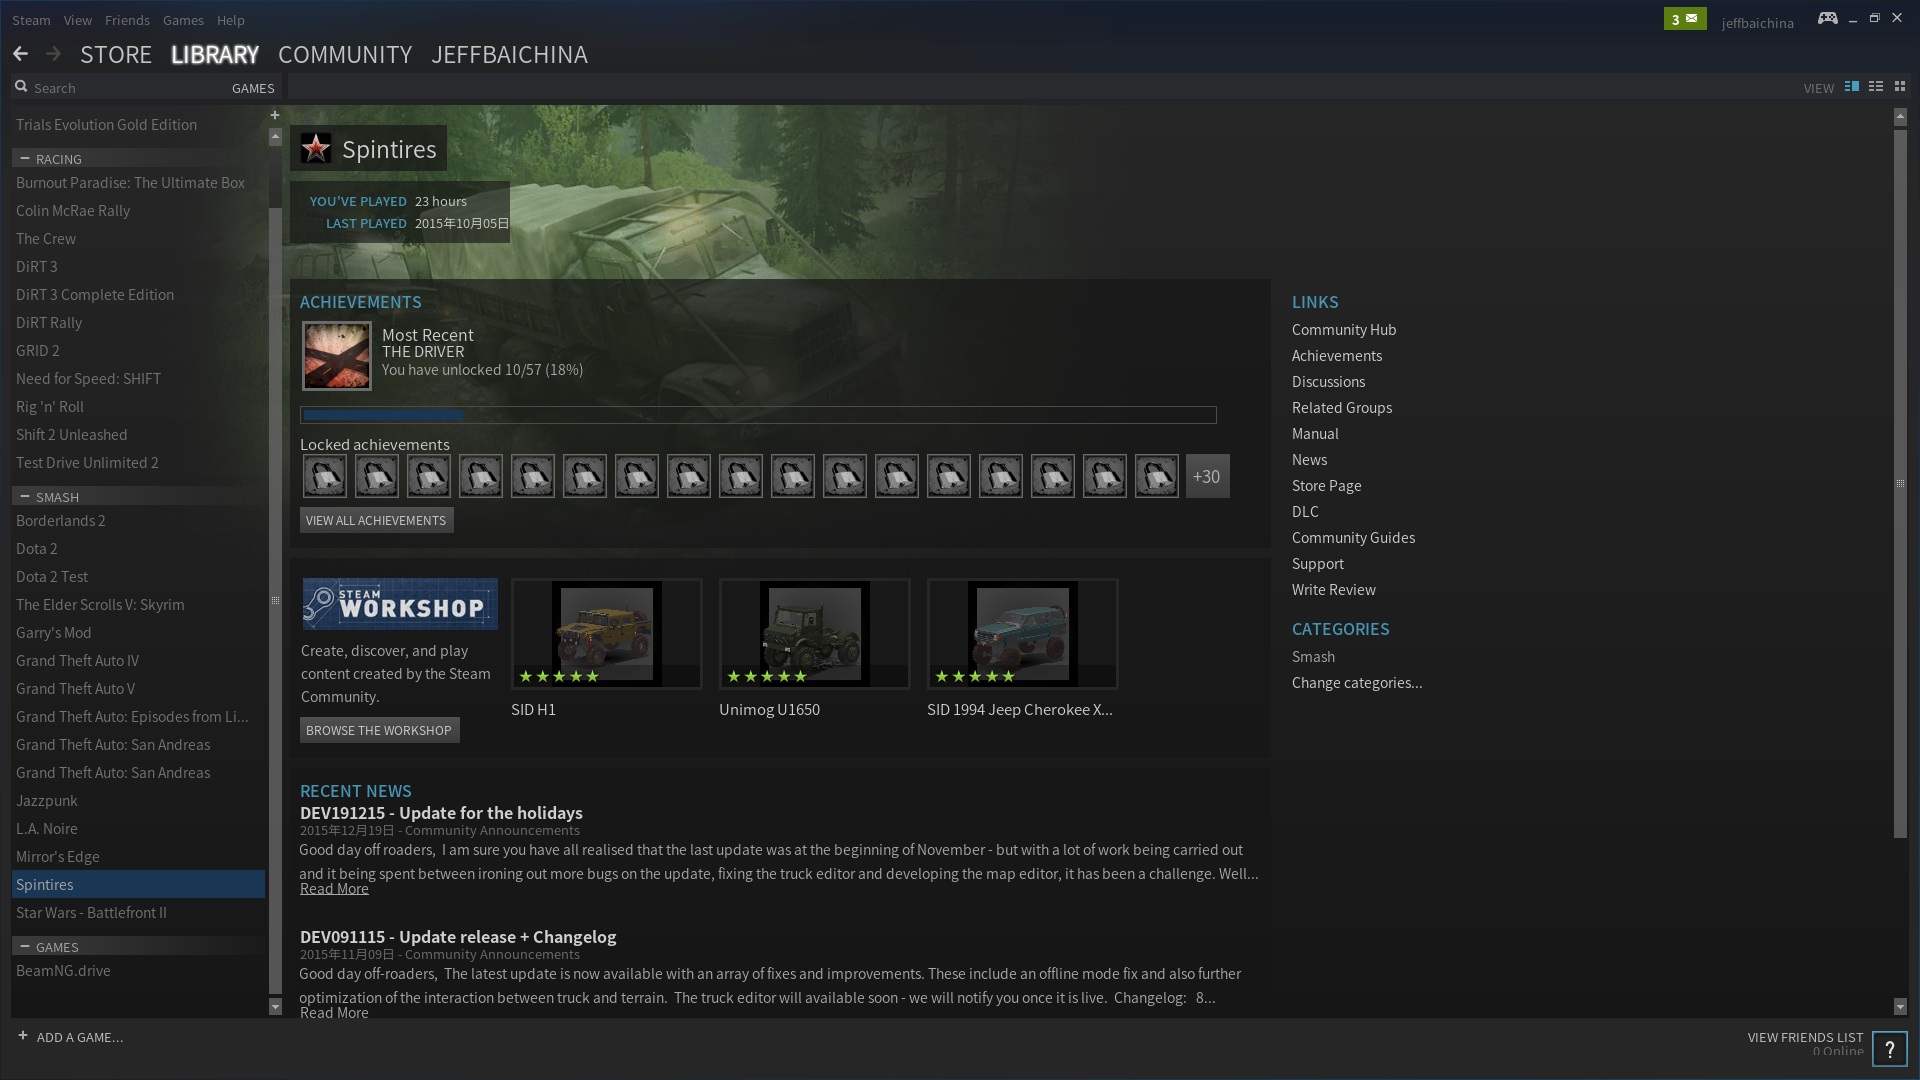Switch to detail view icon
Viewport: 1920px width, 1080px height.
click(1852, 87)
